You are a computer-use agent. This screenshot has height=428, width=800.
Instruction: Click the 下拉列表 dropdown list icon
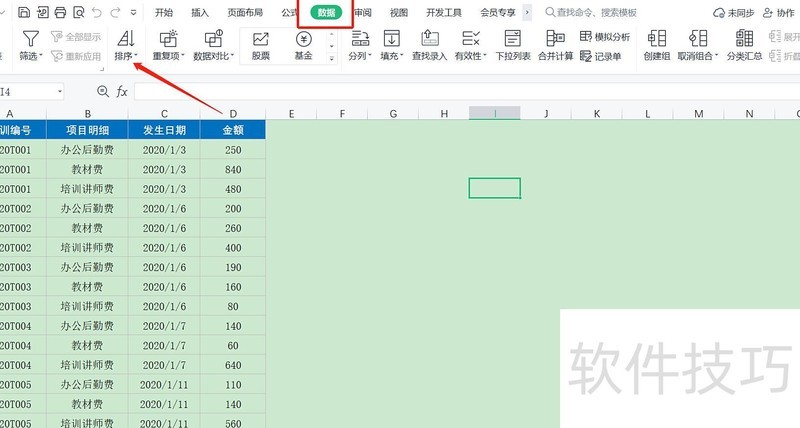513,39
